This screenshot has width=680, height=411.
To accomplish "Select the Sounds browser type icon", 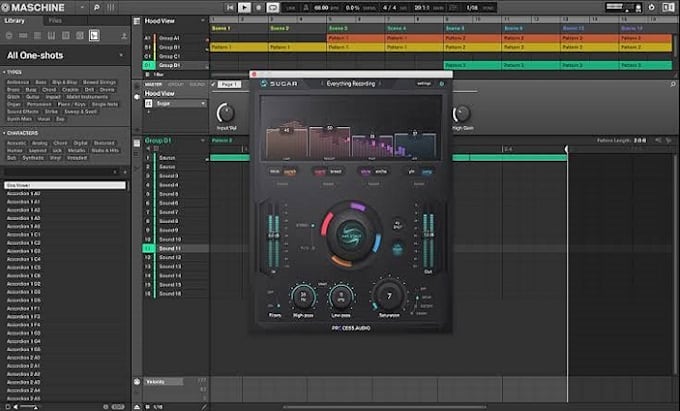I will coord(37,36).
